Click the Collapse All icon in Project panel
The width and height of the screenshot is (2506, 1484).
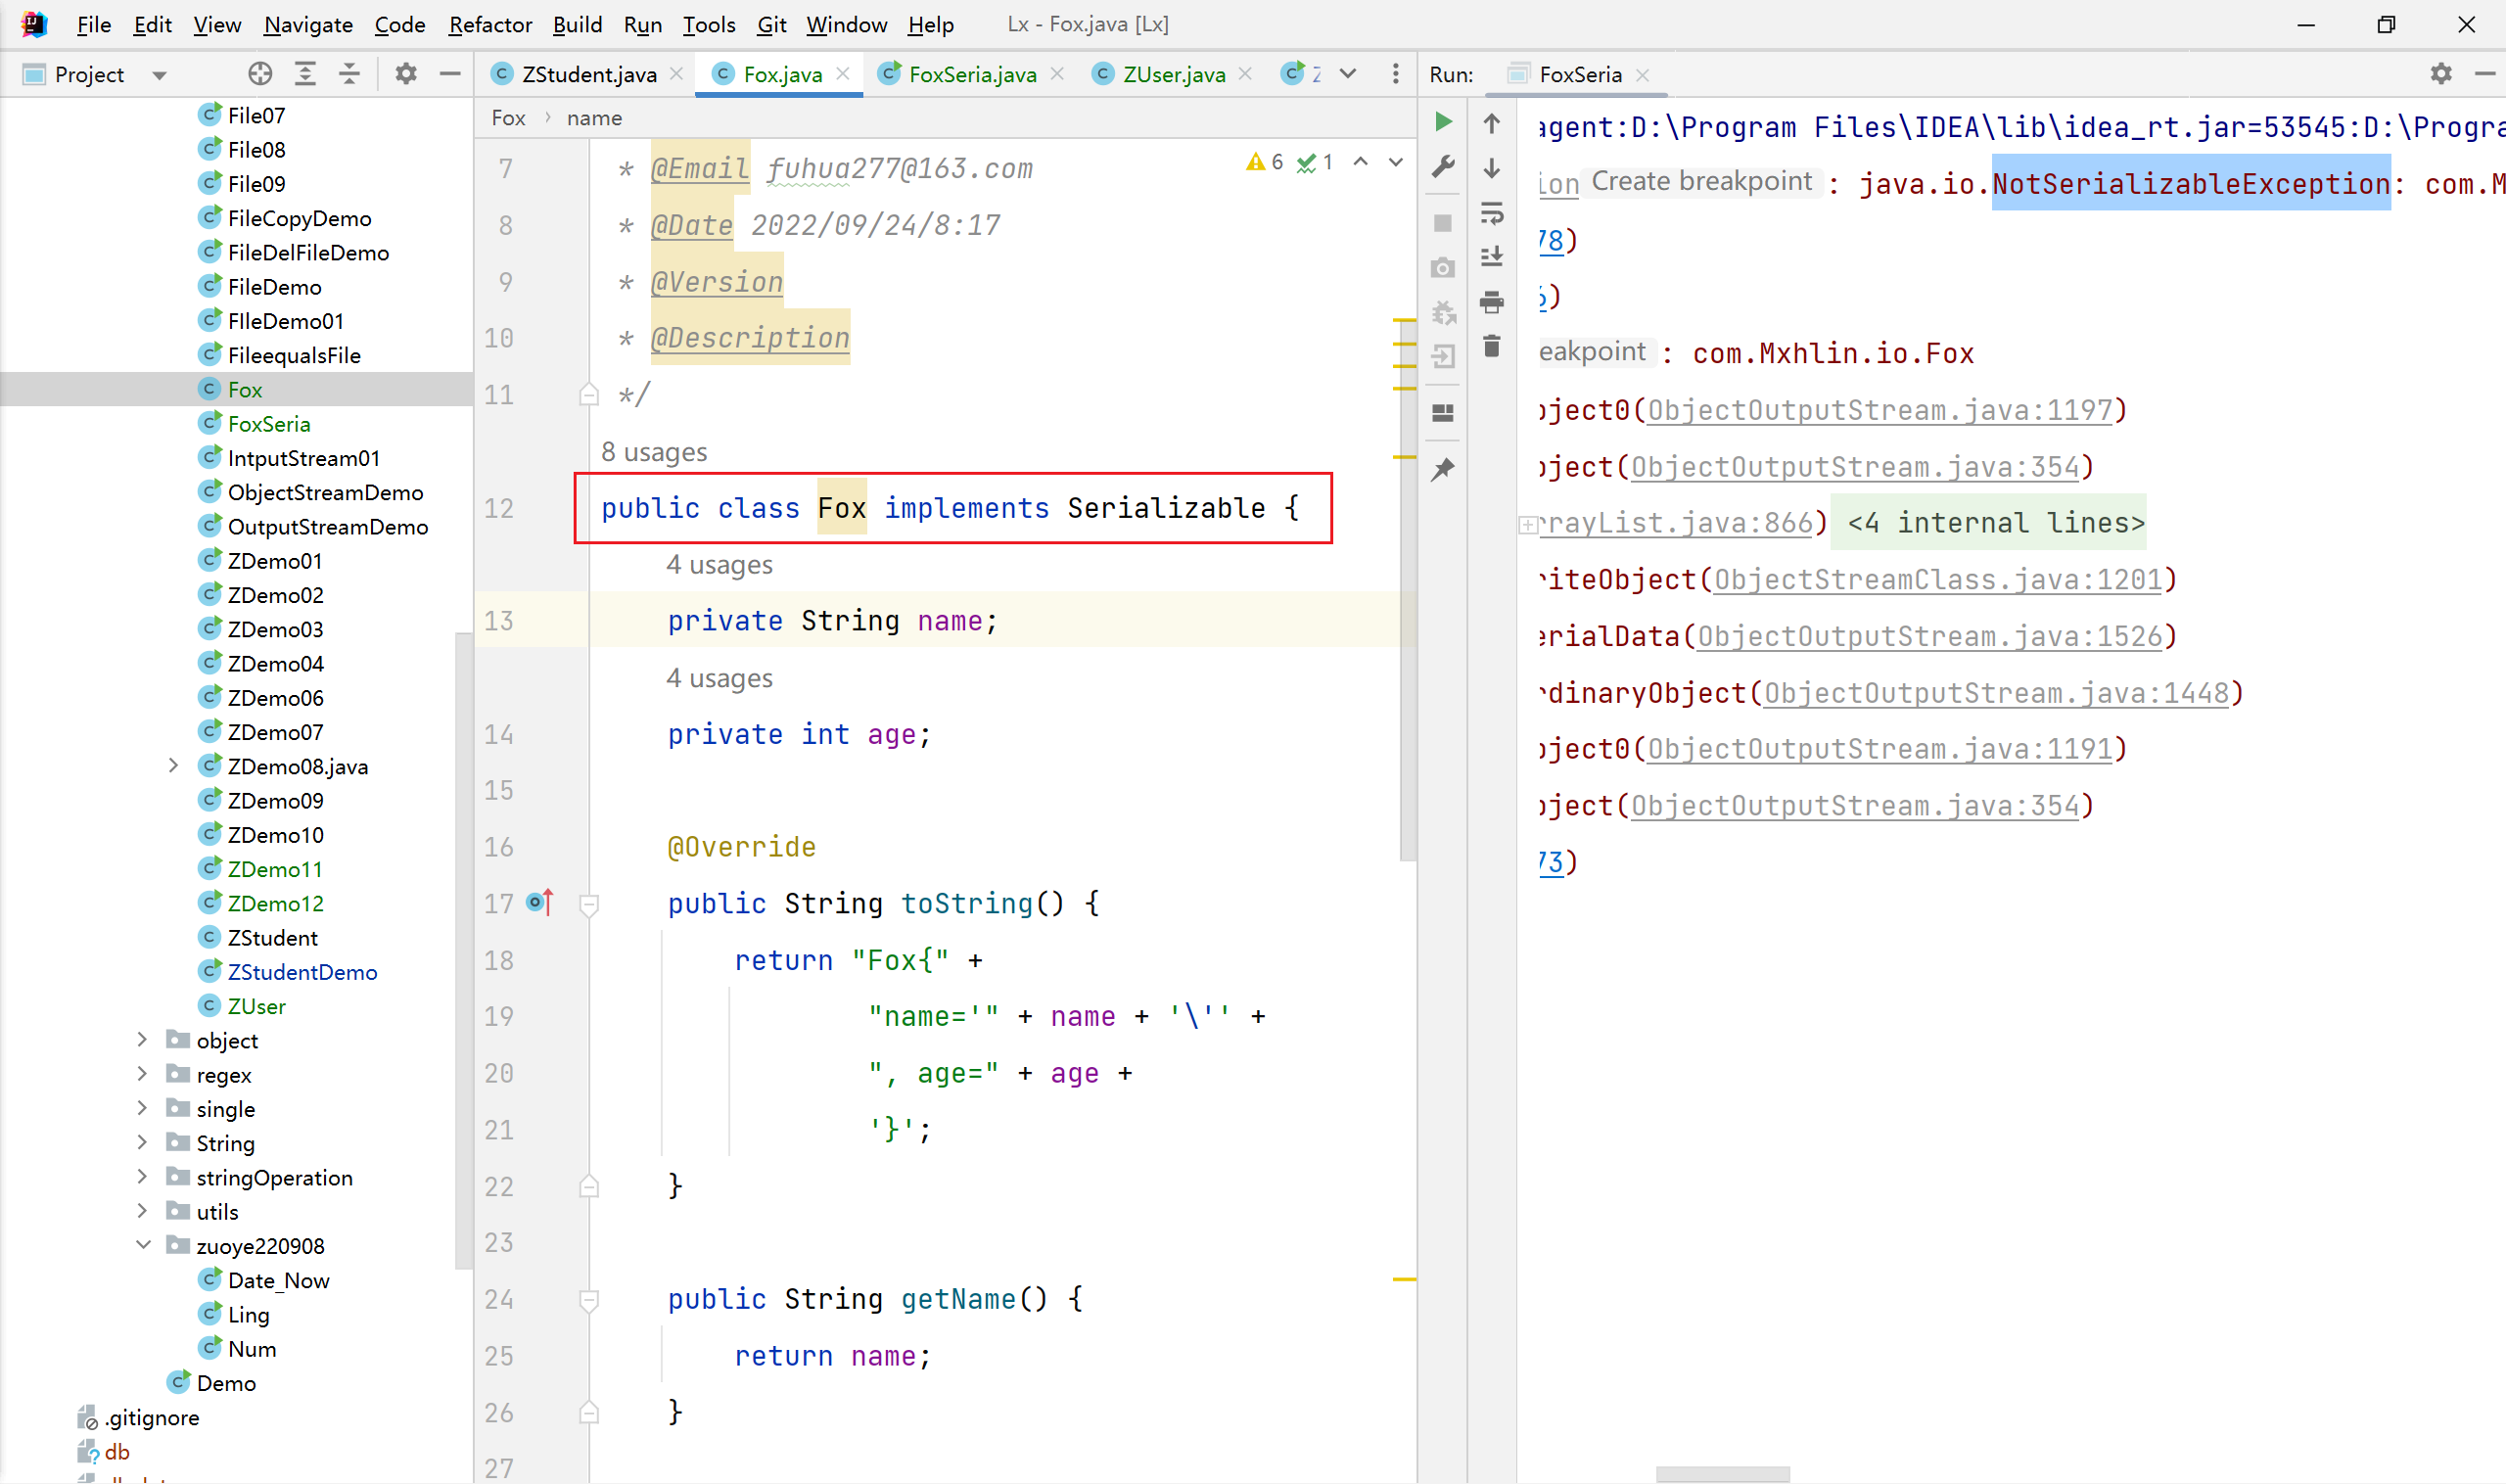349,74
